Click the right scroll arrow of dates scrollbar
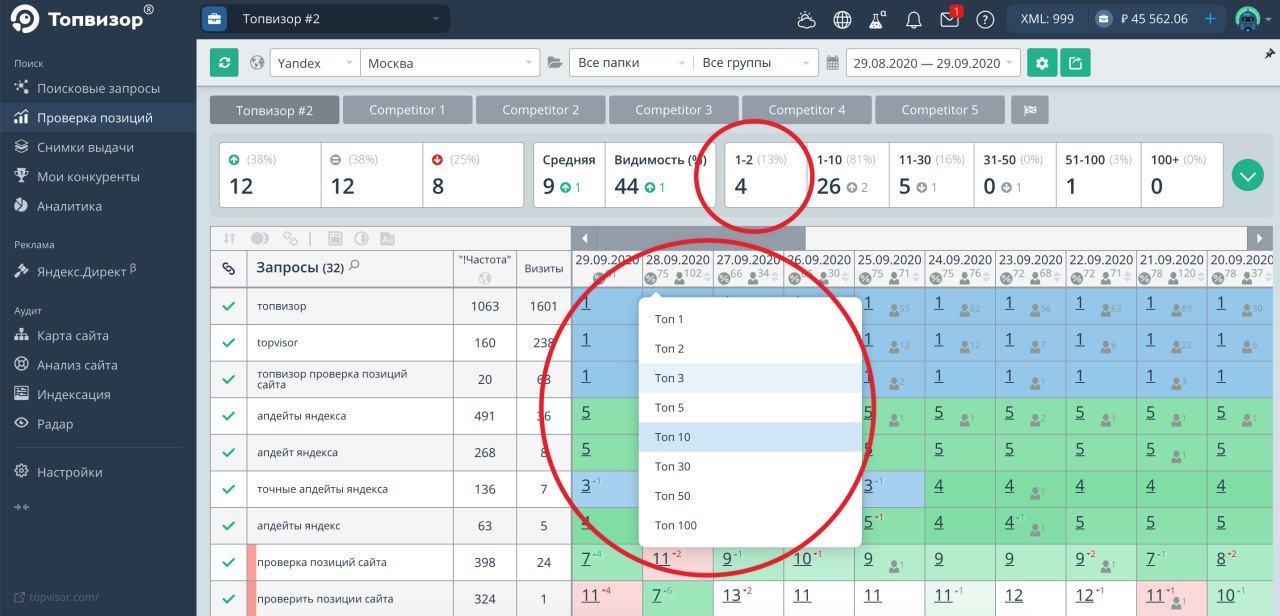This screenshot has width=1280, height=616. tap(1259, 238)
